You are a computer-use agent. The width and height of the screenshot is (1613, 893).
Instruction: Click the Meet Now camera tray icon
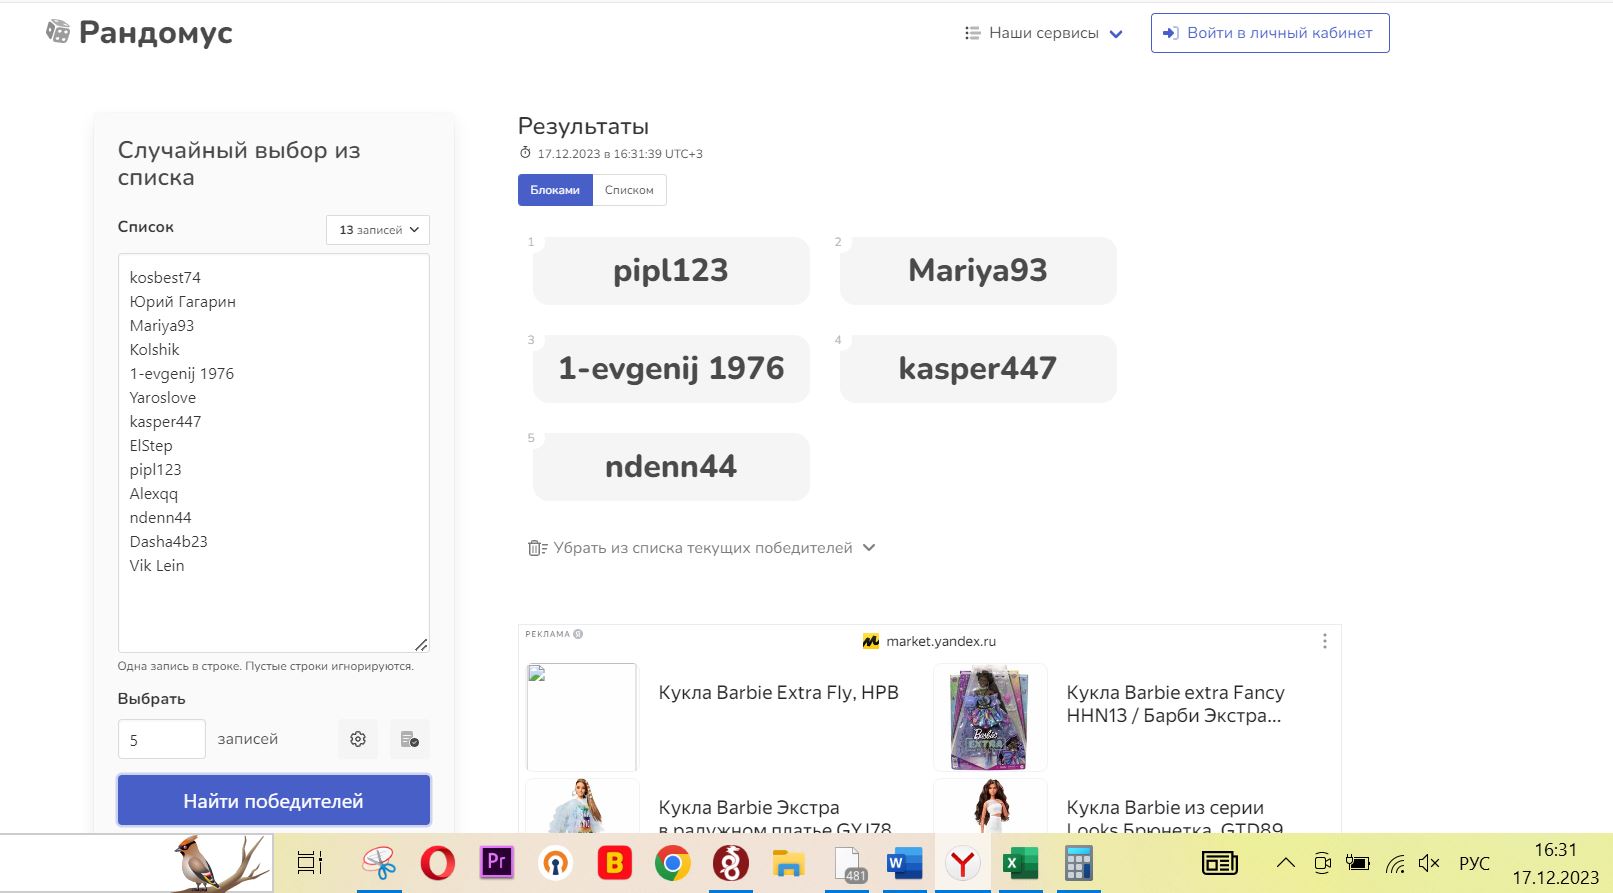pyautogui.click(x=1323, y=863)
